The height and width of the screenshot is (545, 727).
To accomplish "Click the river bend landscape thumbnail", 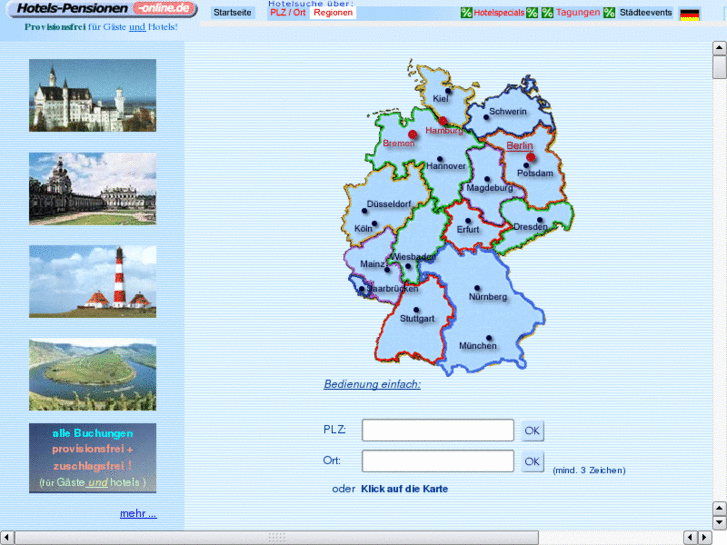I will [93, 375].
